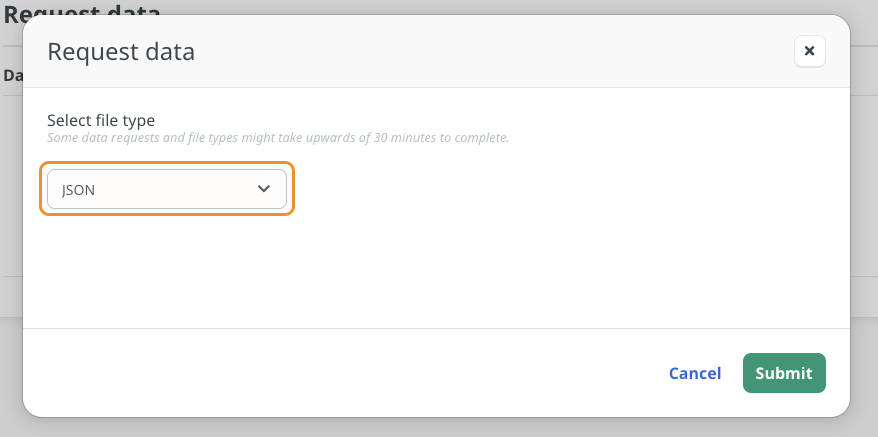Click the 'Select file type' label
The image size is (878, 437).
(101, 120)
